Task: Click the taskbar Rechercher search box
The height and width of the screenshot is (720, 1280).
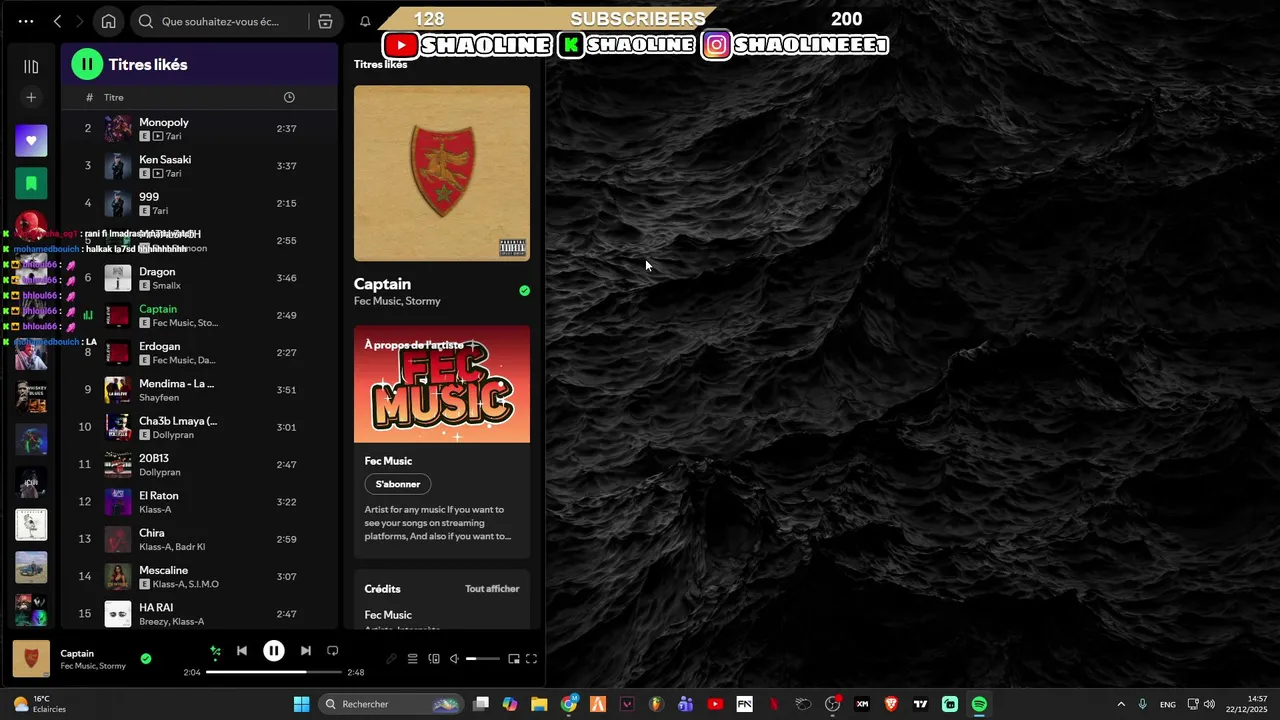Action: click(x=391, y=704)
